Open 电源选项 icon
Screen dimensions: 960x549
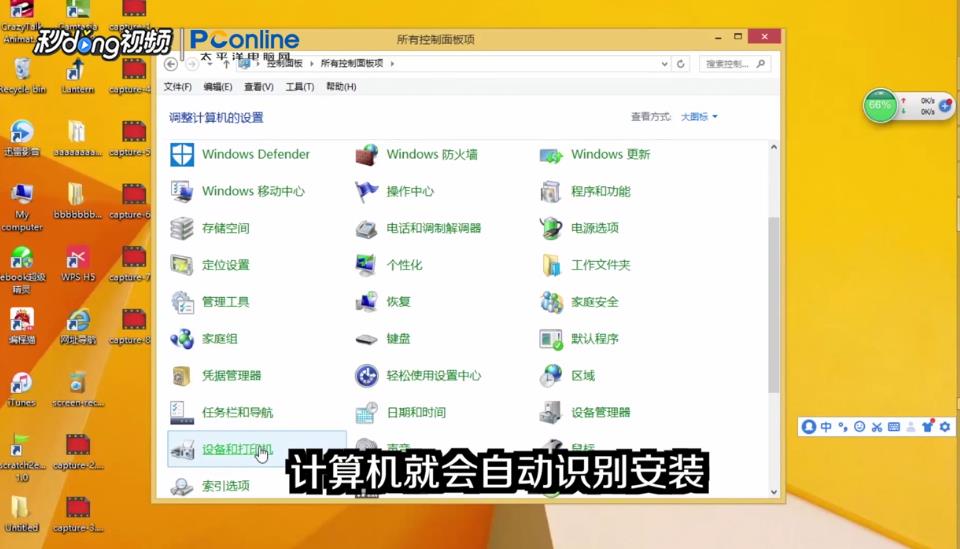(x=551, y=228)
